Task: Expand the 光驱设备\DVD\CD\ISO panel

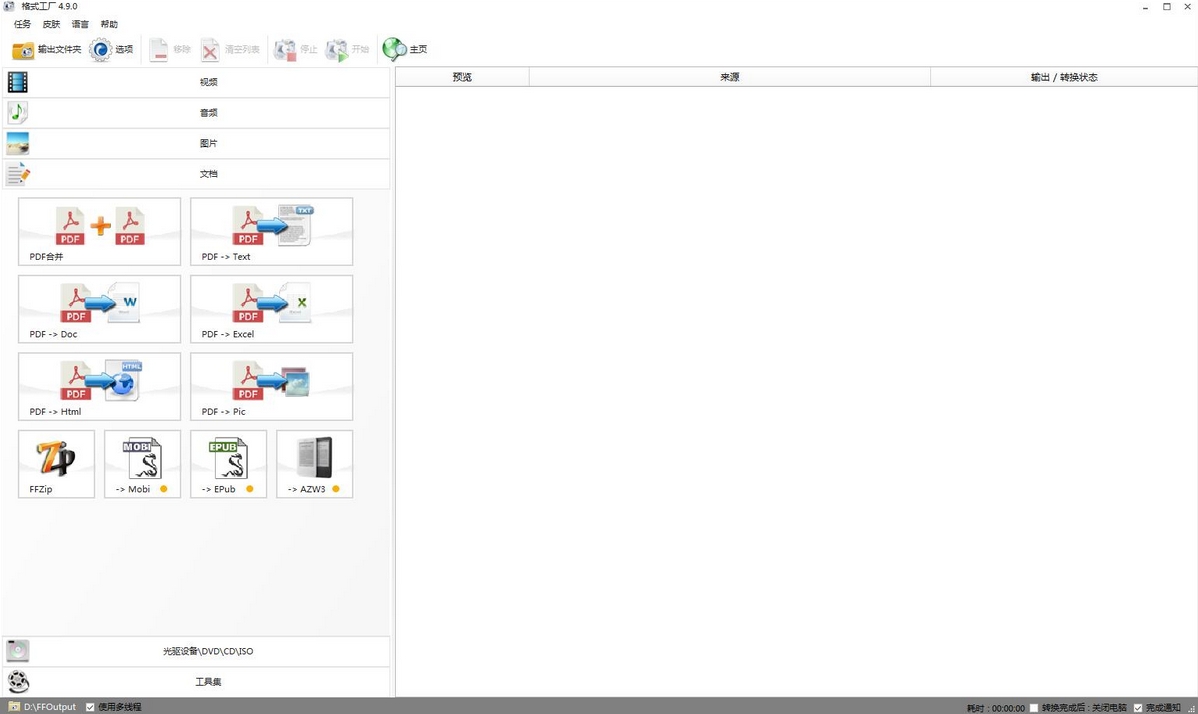Action: point(196,651)
